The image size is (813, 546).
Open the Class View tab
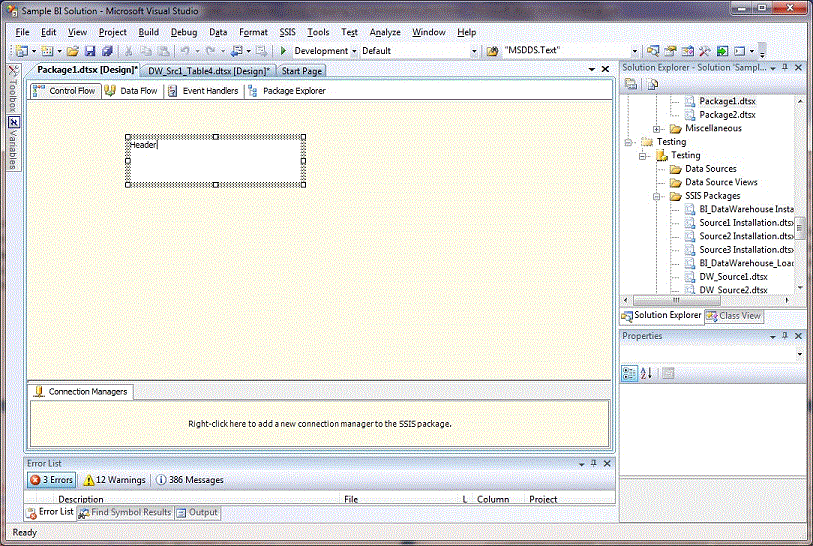click(x=734, y=316)
